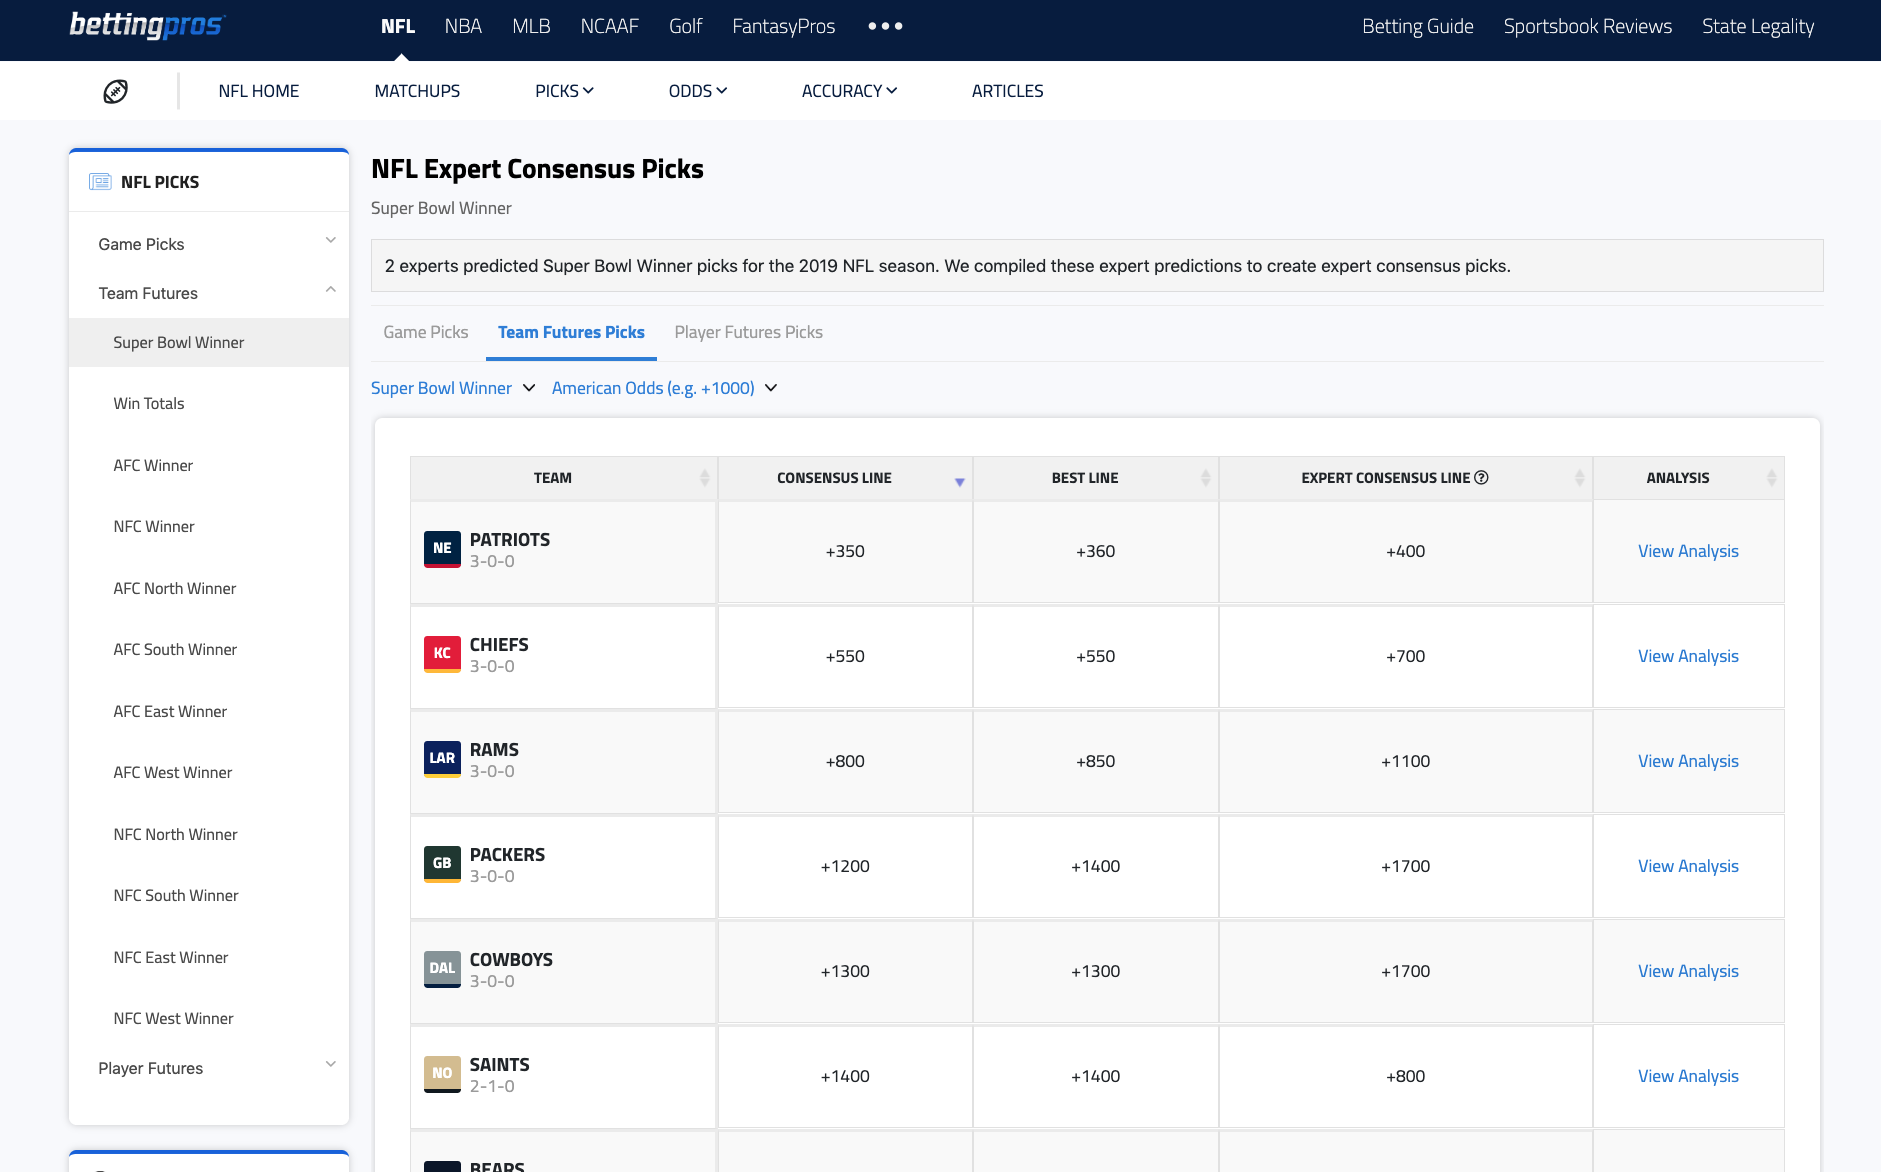Click the CHIEFS team name

[x=499, y=644]
